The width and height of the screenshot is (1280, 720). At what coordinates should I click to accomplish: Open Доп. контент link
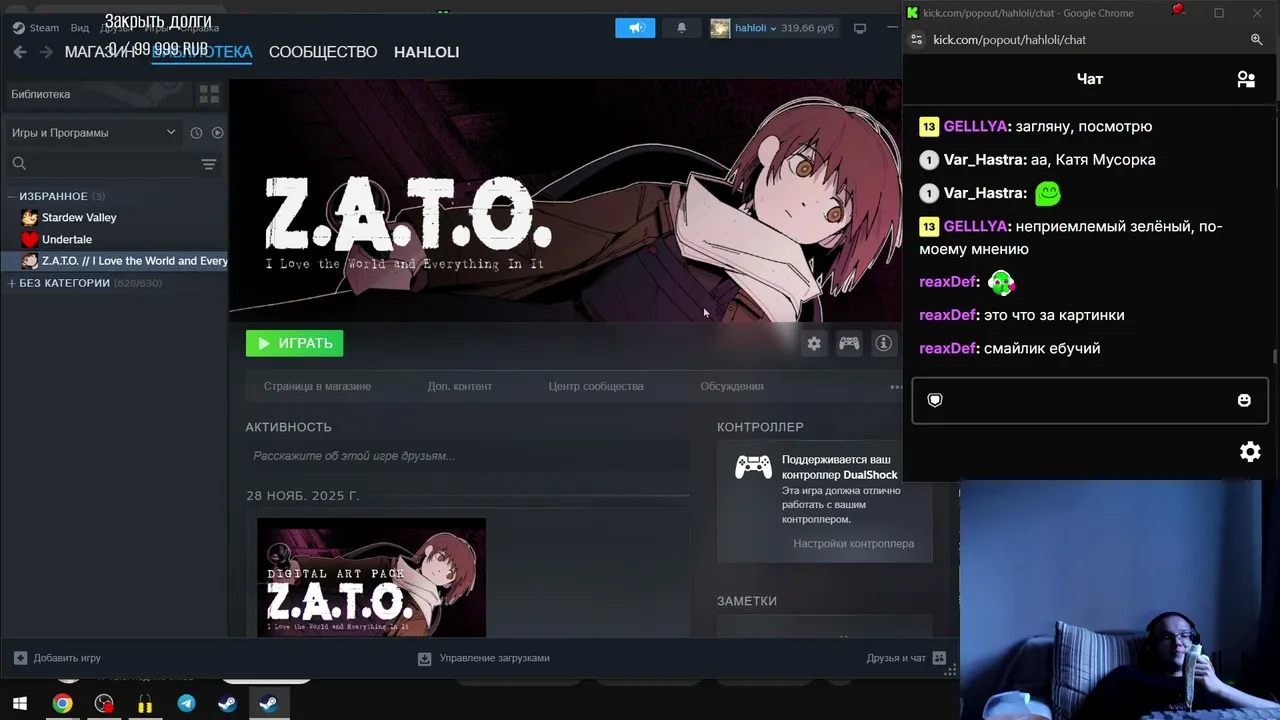460,386
